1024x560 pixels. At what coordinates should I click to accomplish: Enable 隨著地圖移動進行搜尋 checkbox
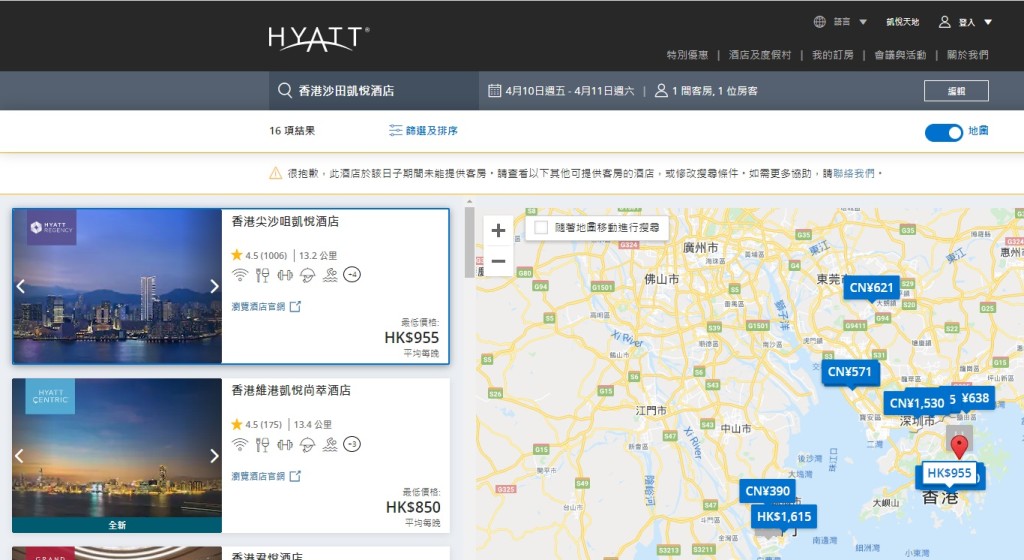point(541,227)
